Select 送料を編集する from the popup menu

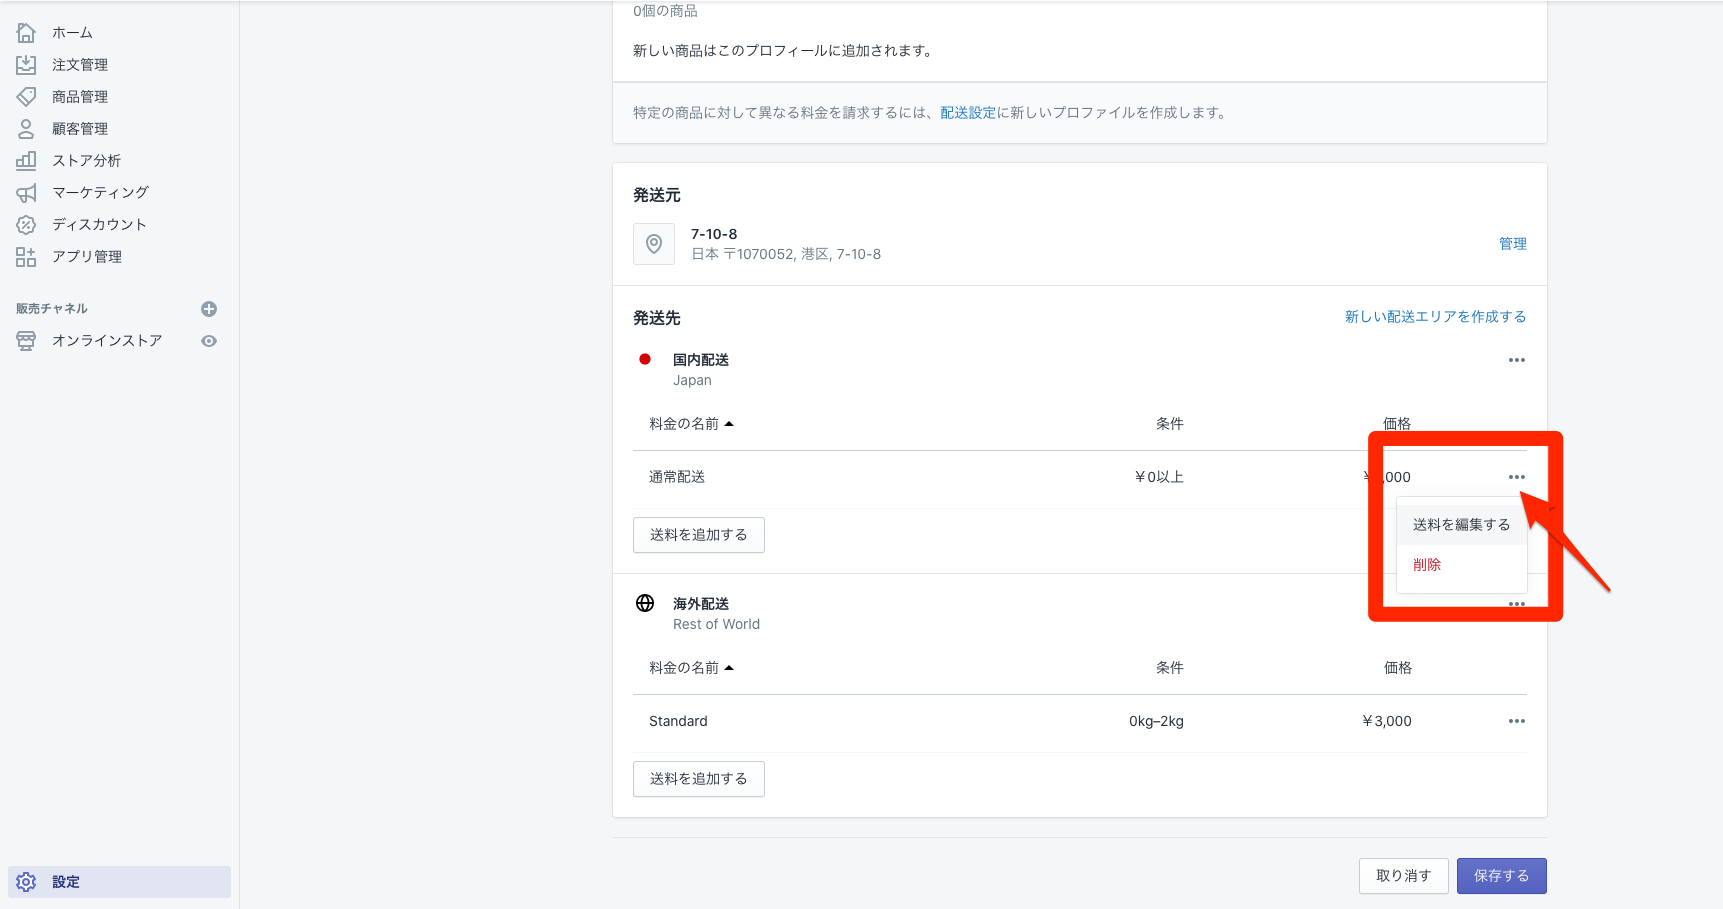tap(1461, 525)
